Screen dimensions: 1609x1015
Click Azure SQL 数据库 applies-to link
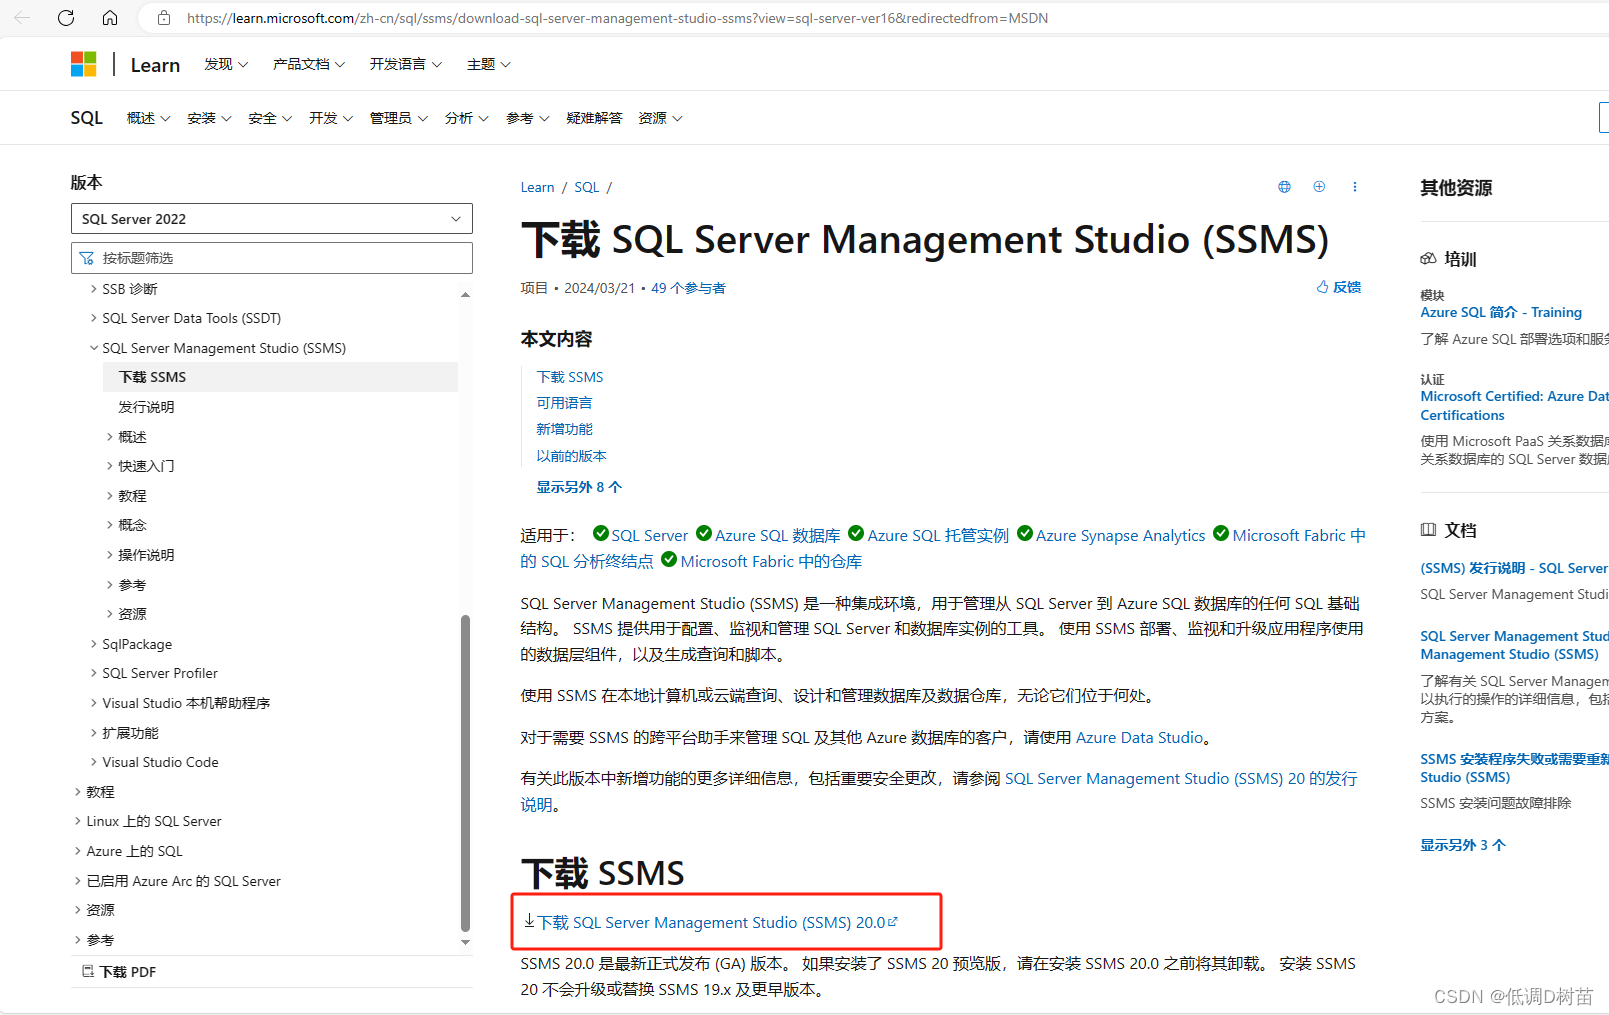point(777,535)
